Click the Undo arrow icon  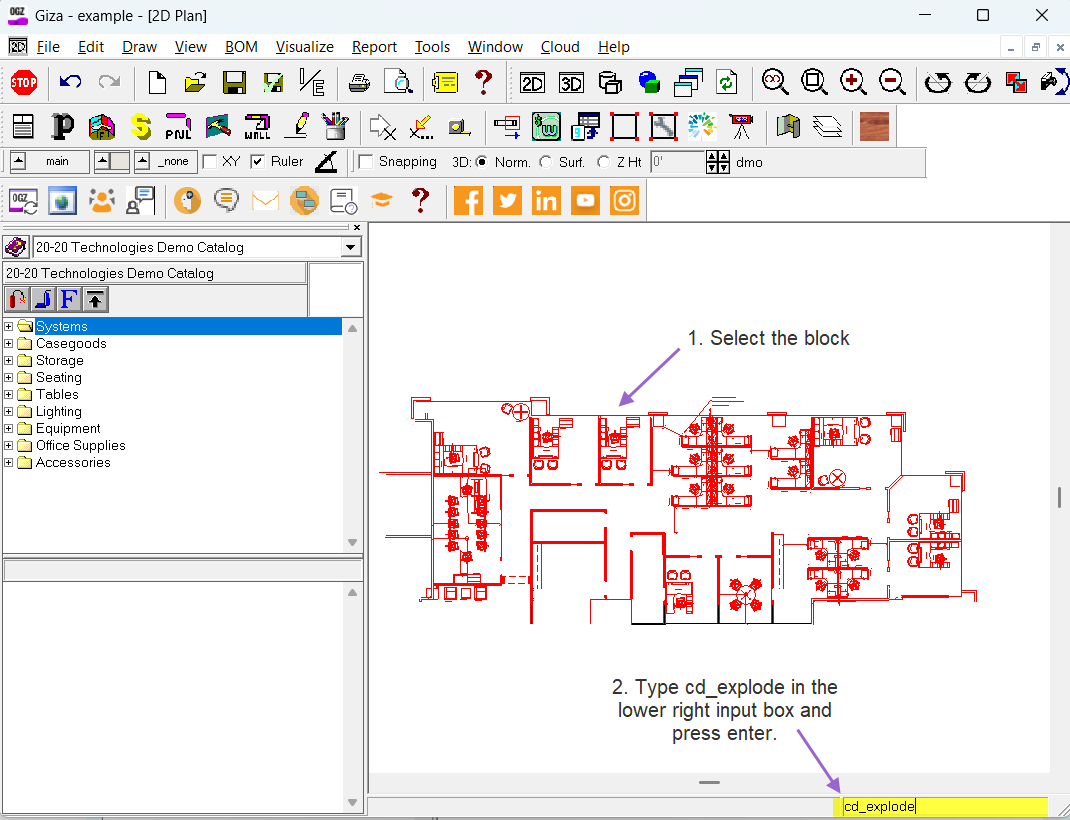[70, 83]
